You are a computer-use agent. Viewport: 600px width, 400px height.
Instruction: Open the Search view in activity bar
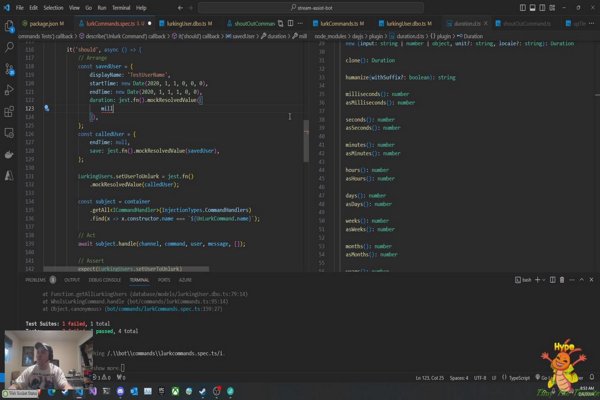point(9,47)
